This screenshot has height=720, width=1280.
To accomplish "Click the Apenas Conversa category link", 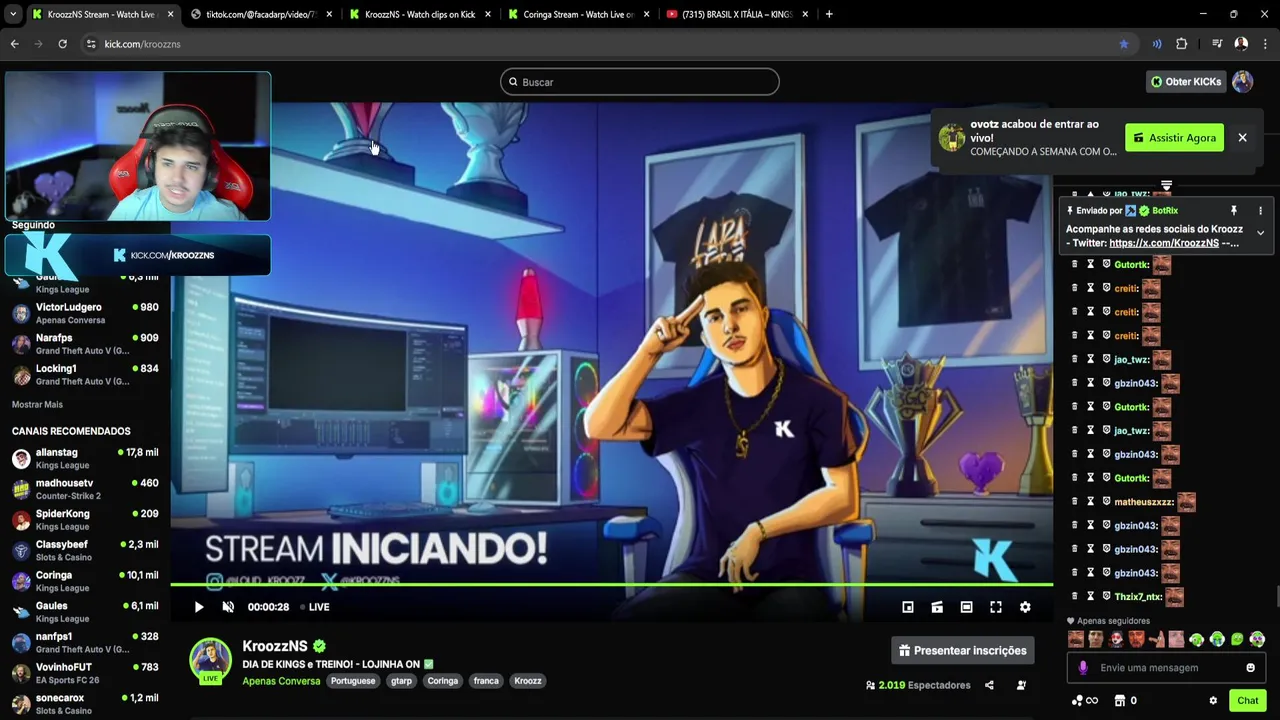I will [281, 681].
